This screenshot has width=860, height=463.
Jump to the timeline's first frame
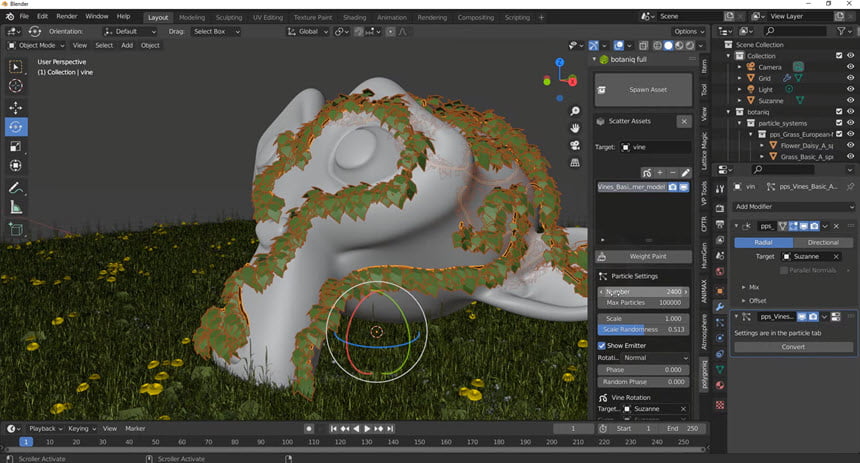pos(333,428)
